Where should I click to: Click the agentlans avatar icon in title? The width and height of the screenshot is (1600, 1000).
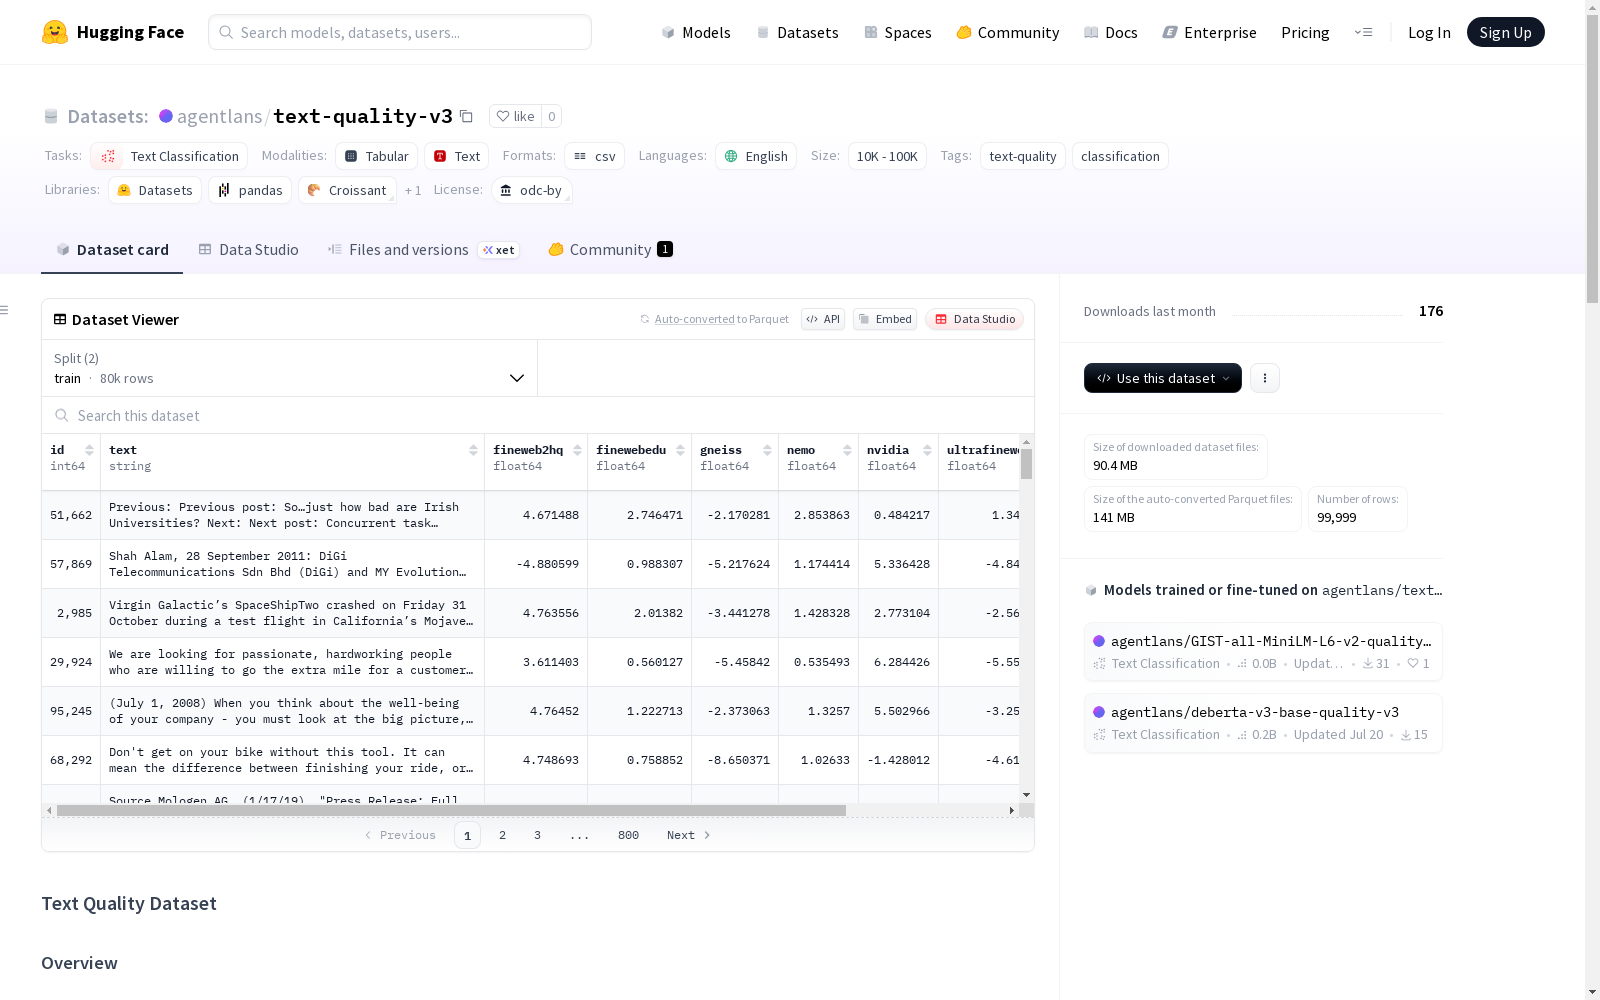click(166, 116)
